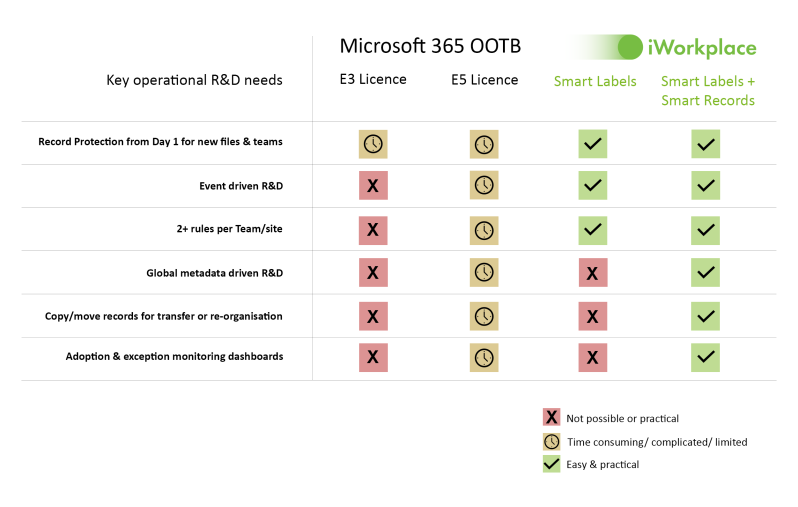The height and width of the screenshot is (507, 798).
Task: Click the red X for E3 Event driven R&D
Action: pos(373,185)
